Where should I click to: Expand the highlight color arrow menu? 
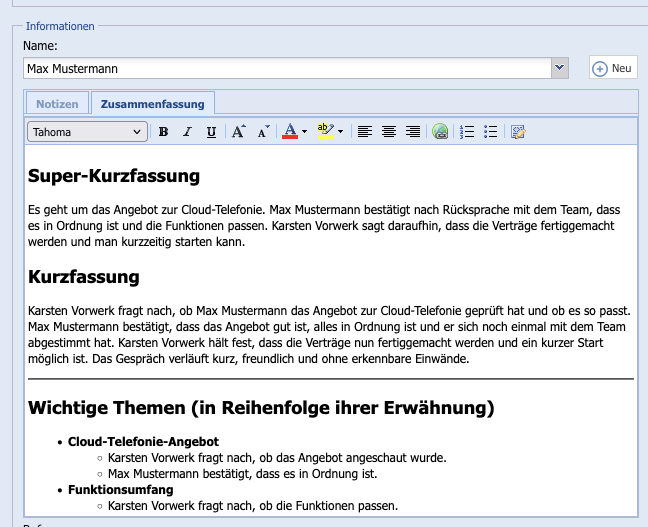pos(341,132)
